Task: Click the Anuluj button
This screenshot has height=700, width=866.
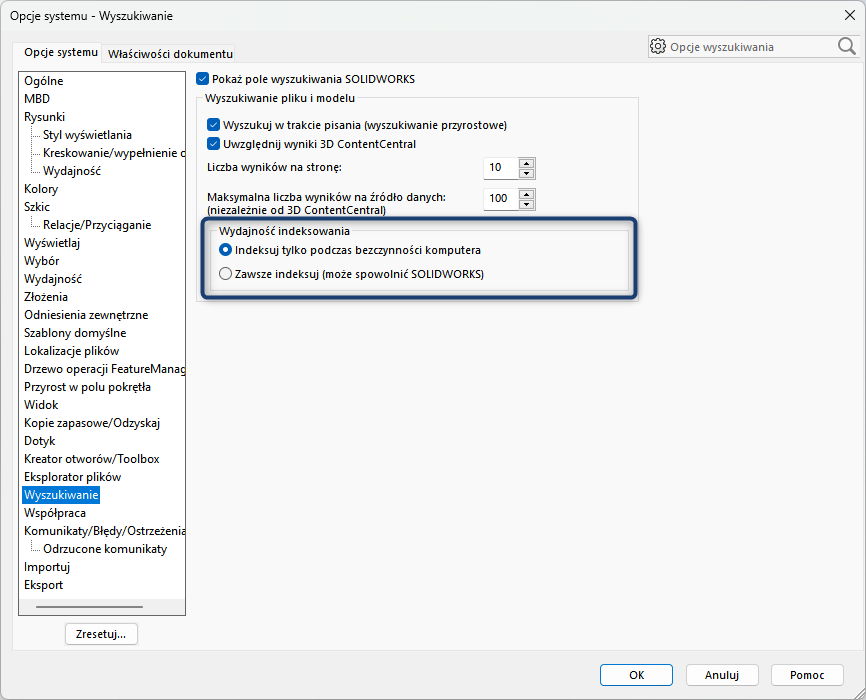Action: (721, 675)
